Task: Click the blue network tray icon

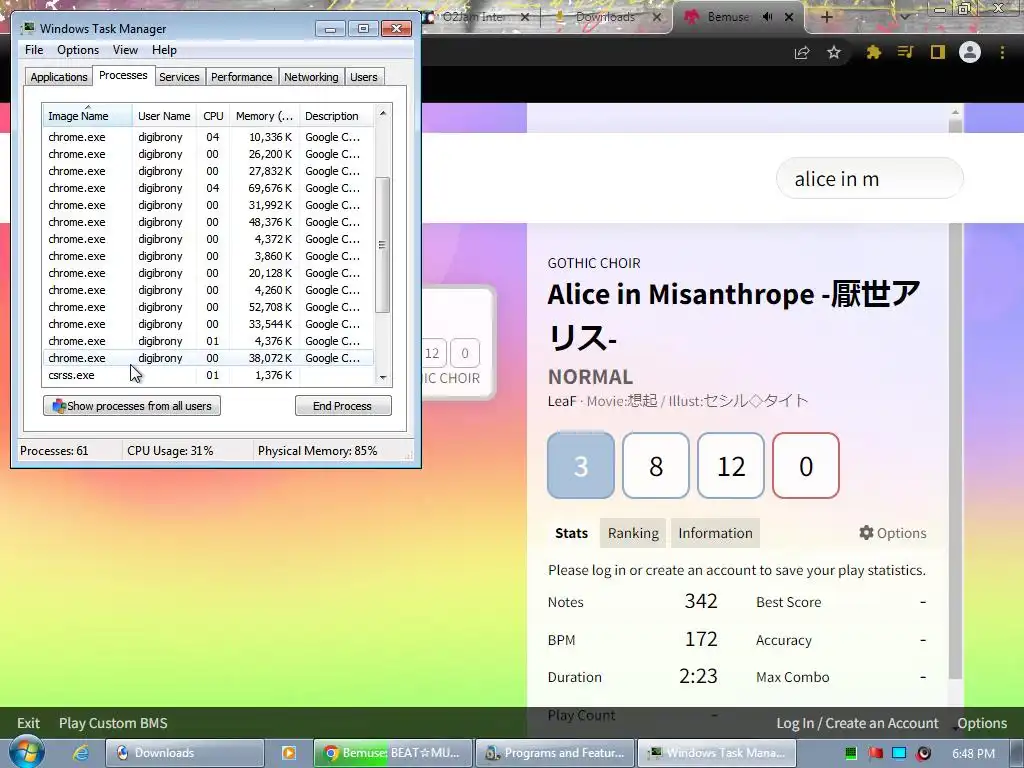Action: point(899,753)
